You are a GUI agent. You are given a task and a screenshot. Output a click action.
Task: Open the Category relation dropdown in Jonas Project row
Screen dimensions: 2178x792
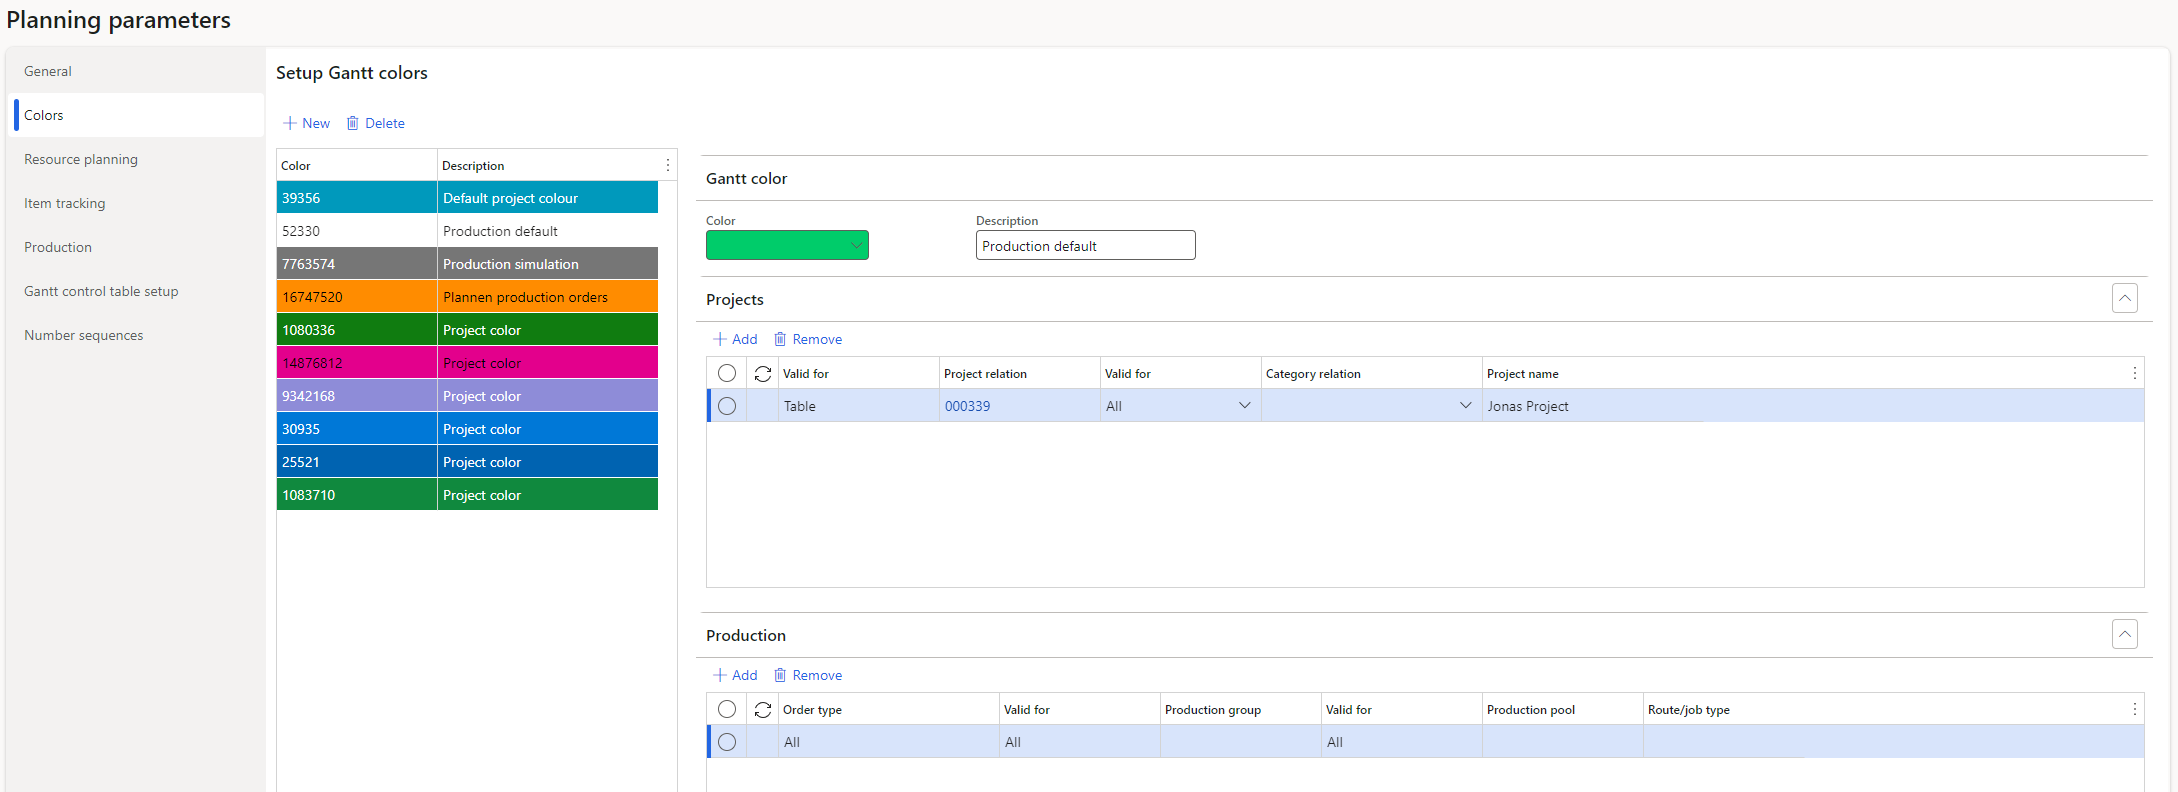1465,406
